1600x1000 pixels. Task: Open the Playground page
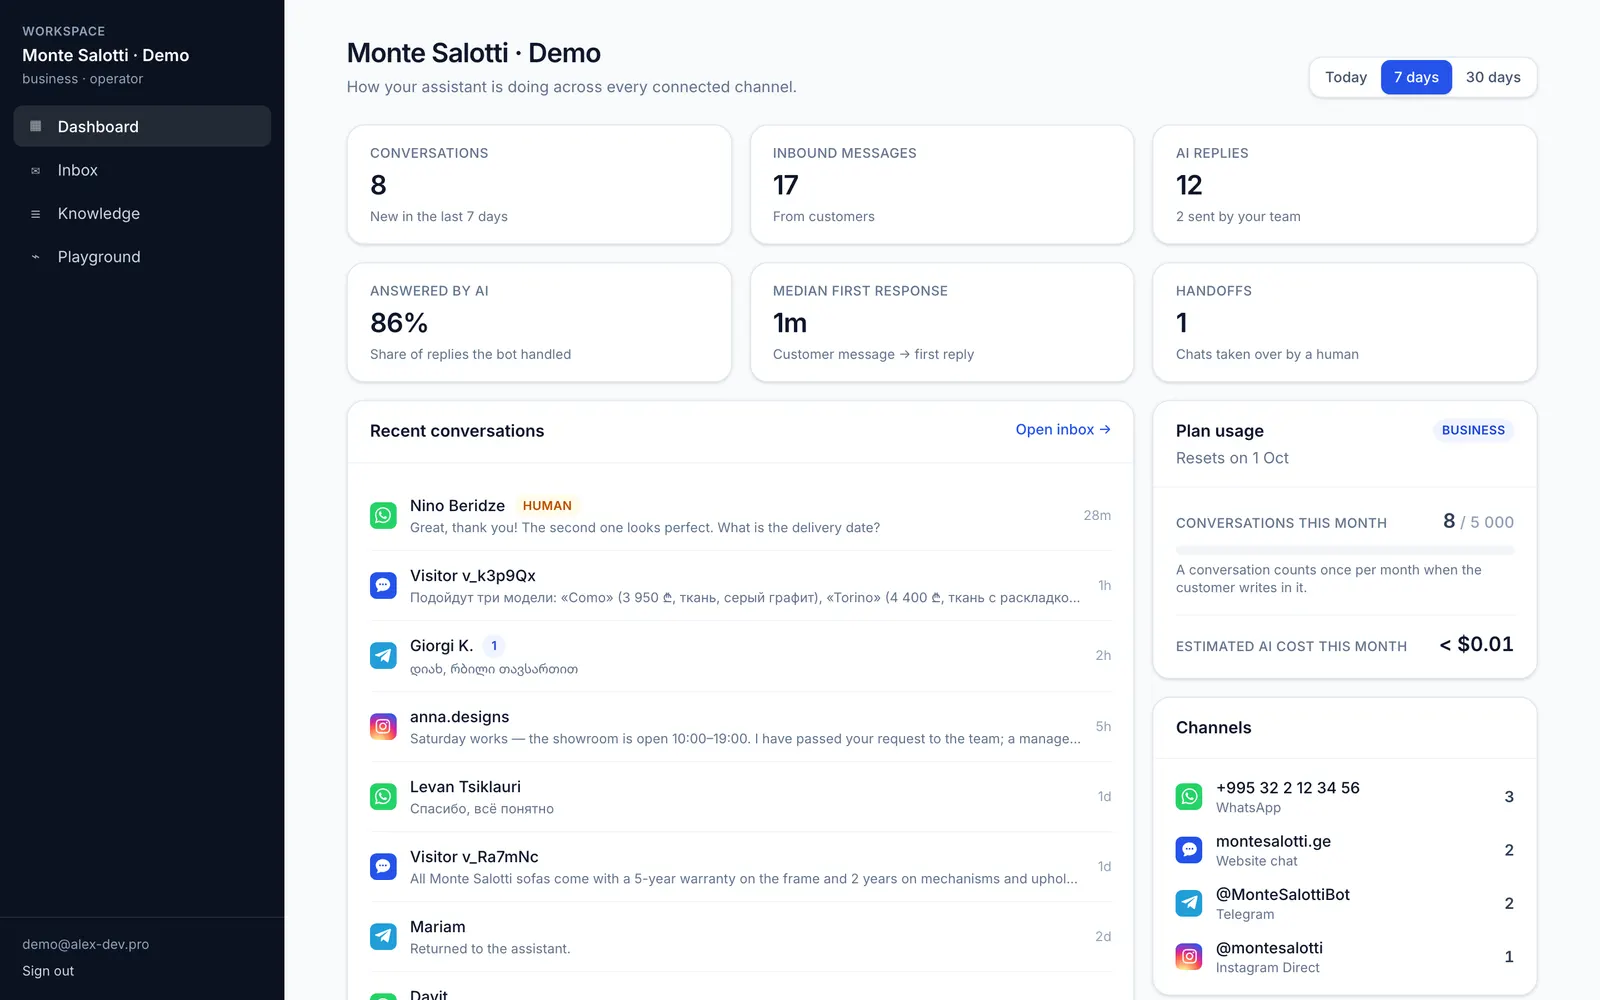click(x=142, y=257)
